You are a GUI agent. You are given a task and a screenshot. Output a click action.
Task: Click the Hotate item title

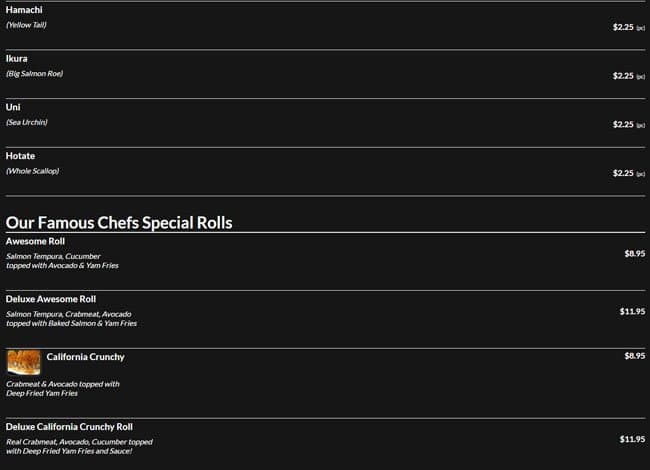[x=20, y=156]
